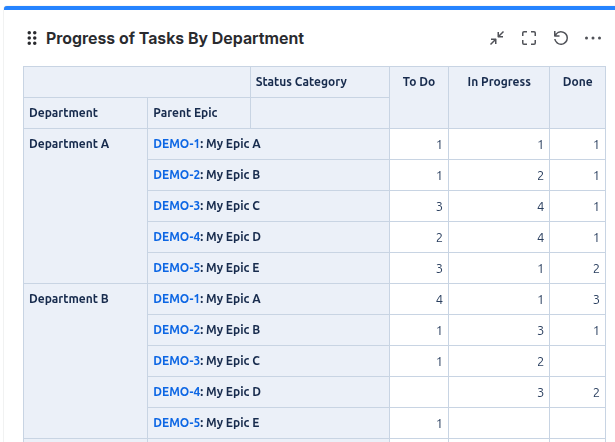Click DEMO-2 link in Department B
The width and height of the screenshot is (615, 442).
pos(176,330)
